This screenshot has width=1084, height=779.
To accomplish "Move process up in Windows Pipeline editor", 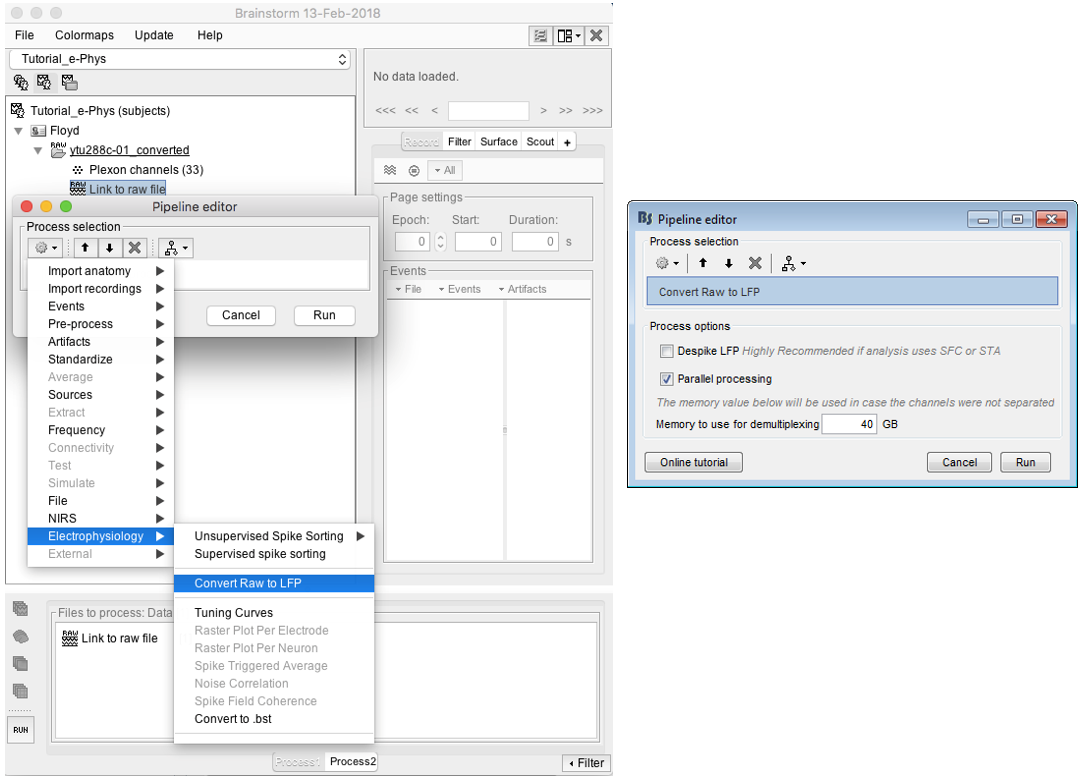I will click(x=703, y=263).
